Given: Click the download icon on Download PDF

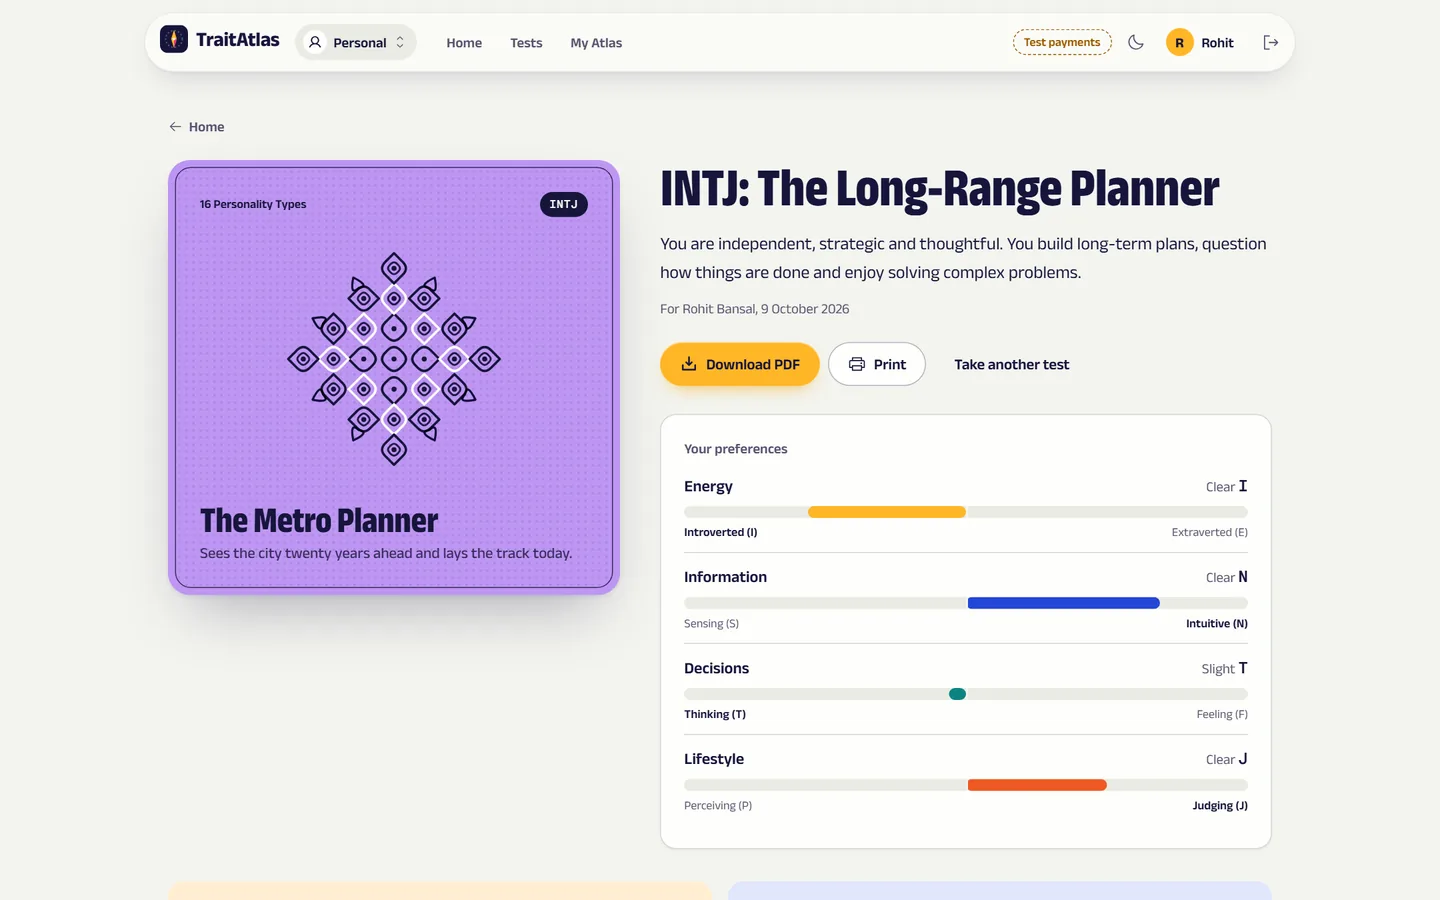Looking at the screenshot, I should [689, 364].
